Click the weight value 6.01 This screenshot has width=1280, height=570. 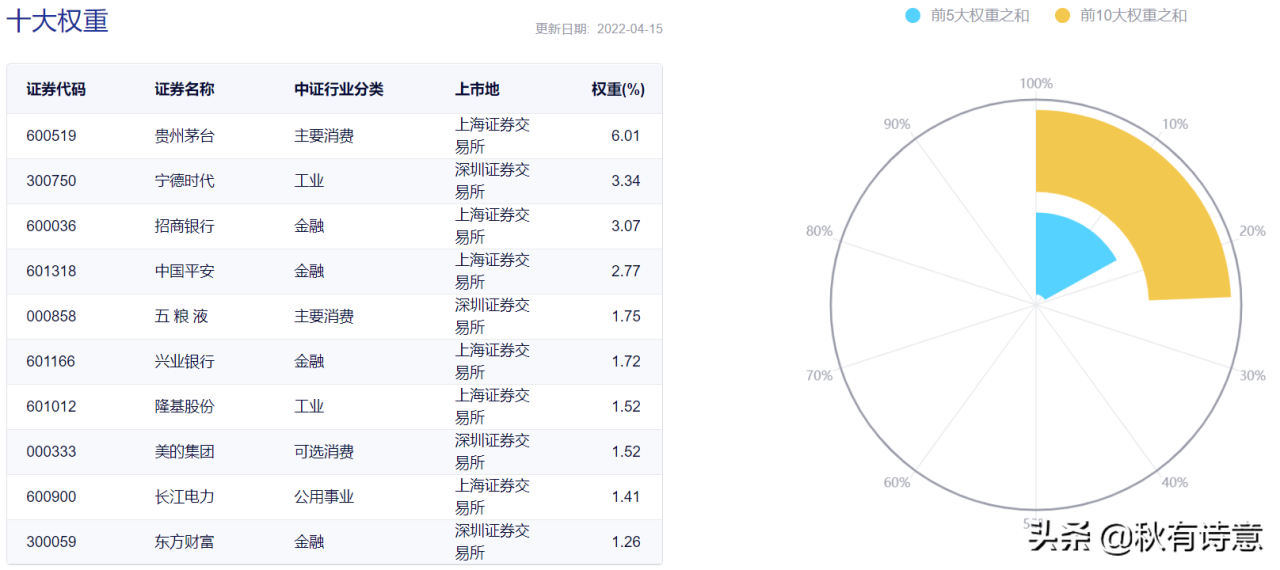tap(626, 136)
